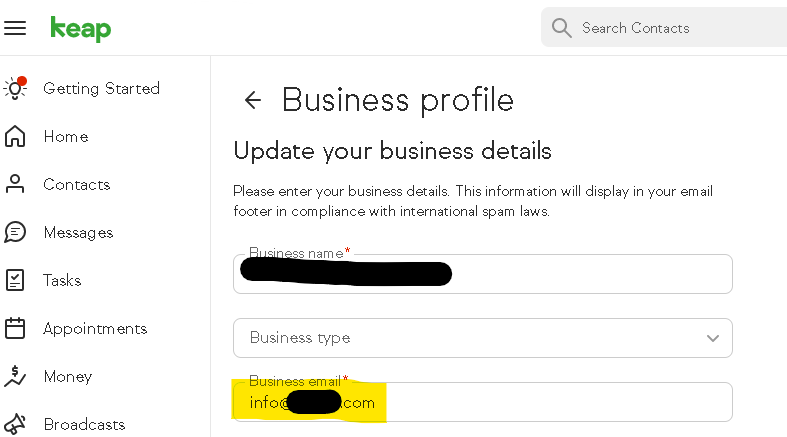Go back using the left arrow
The image size is (787, 437).
click(253, 100)
